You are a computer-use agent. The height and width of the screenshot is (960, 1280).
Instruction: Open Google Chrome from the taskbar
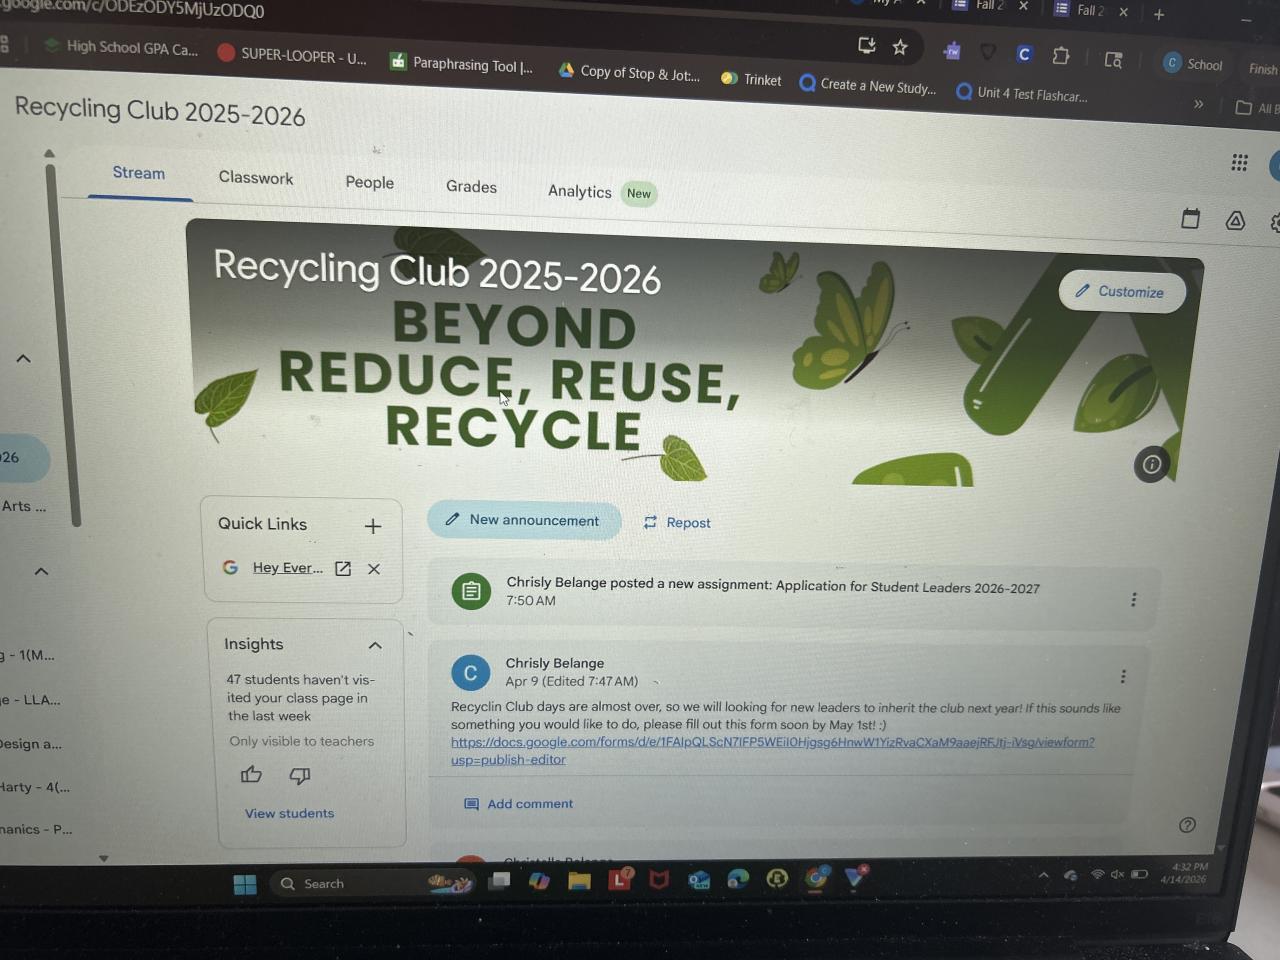point(817,878)
